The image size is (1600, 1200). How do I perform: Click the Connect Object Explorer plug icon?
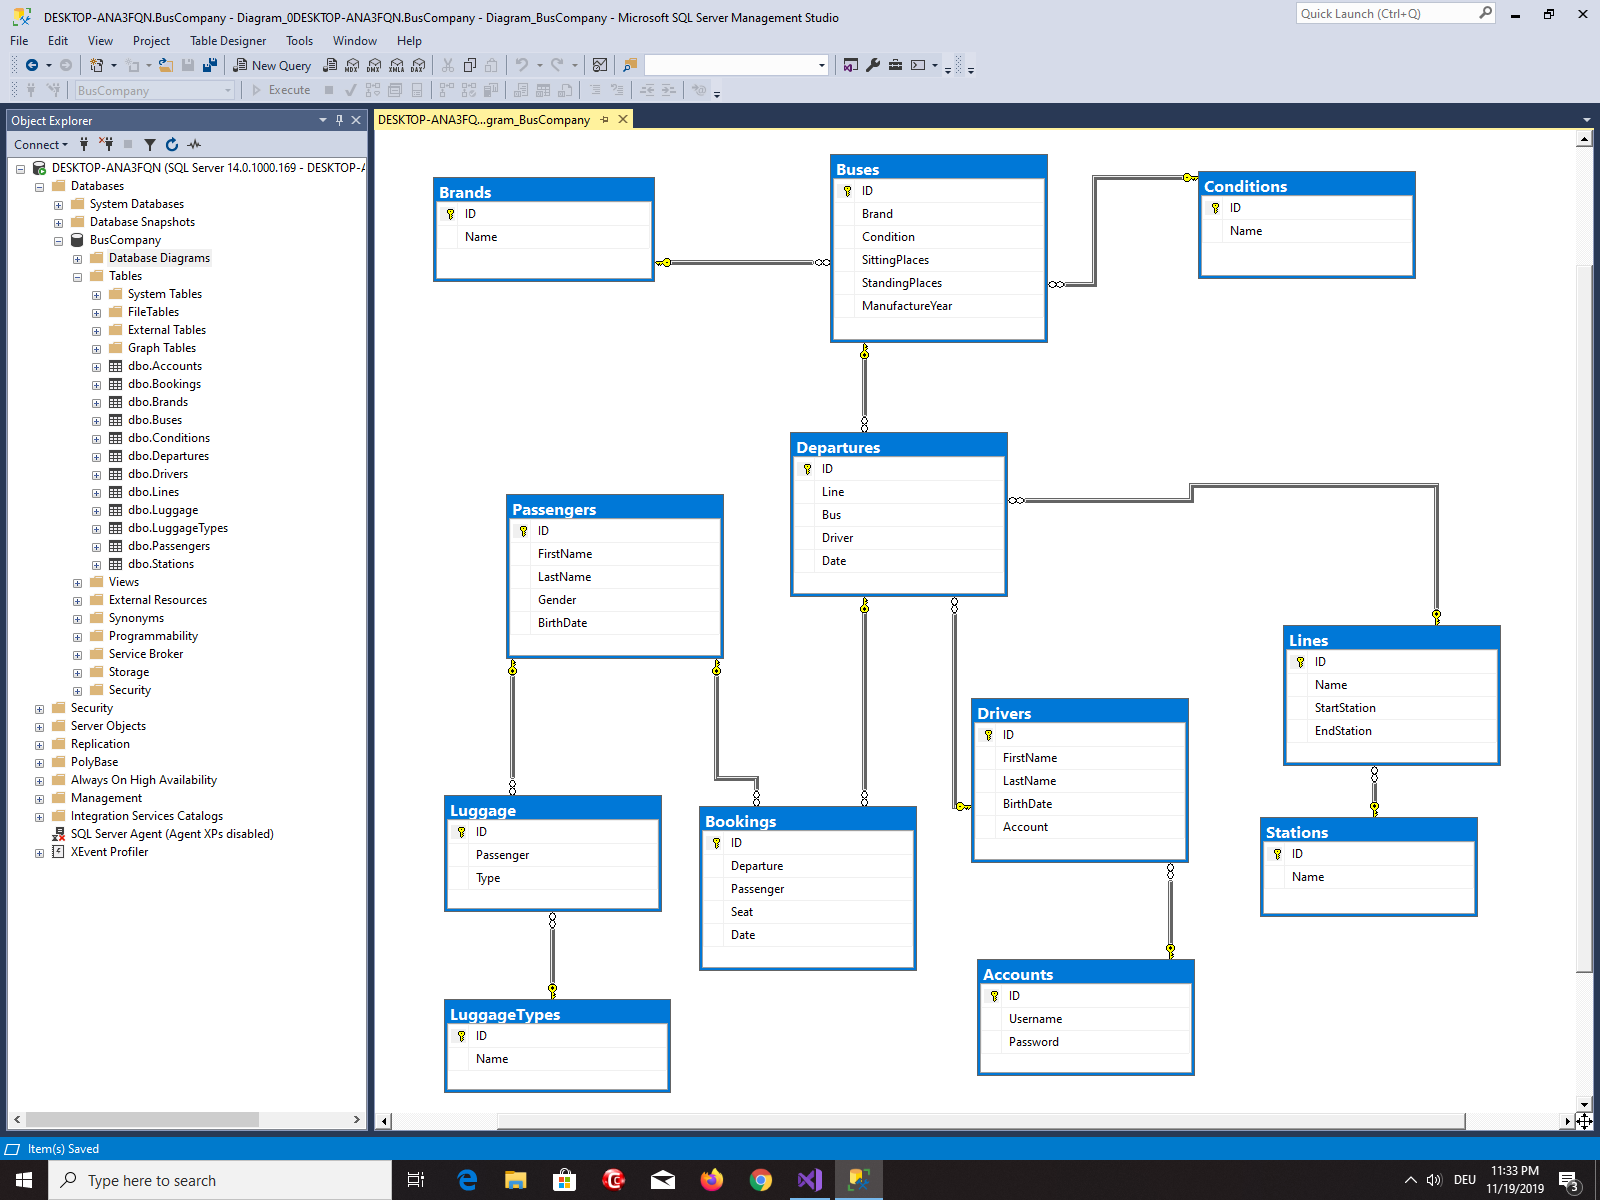(84, 144)
